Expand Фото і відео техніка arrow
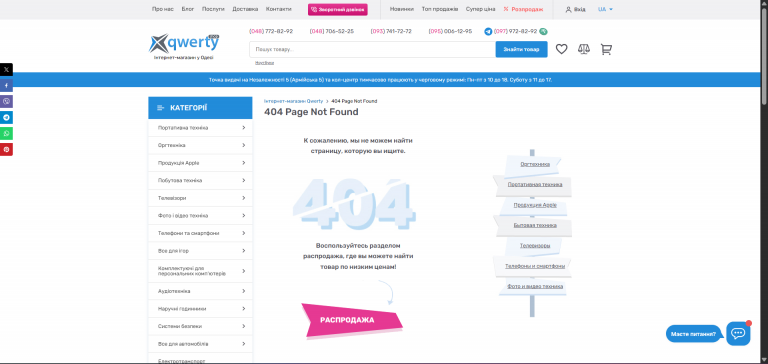Screen dimensions: 768x364 [x=243, y=216]
